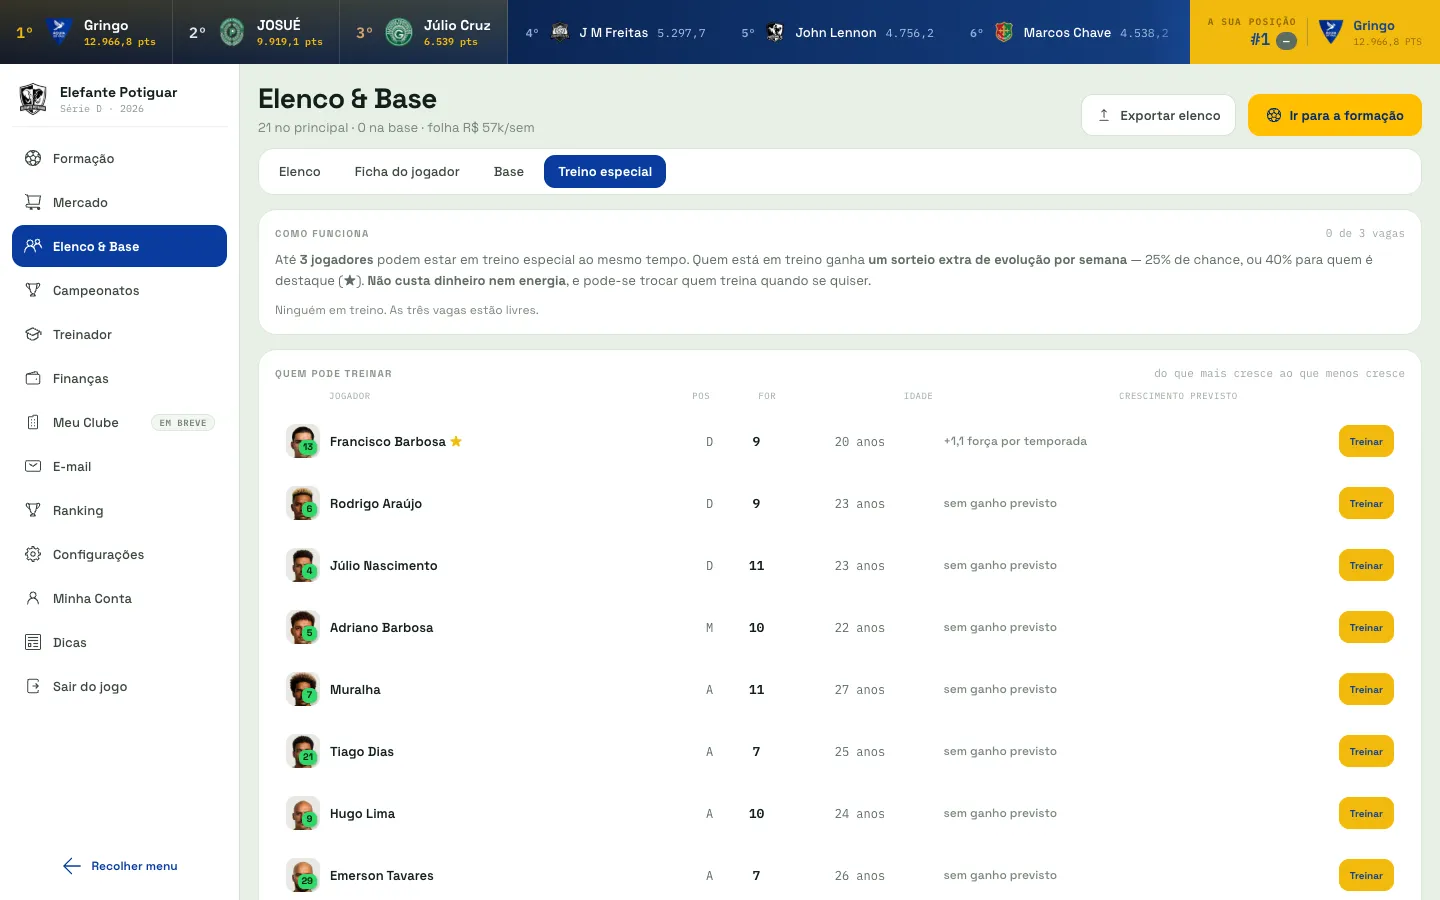
Task: Click the Campeonatos trophy icon
Action: click(33, 290)
